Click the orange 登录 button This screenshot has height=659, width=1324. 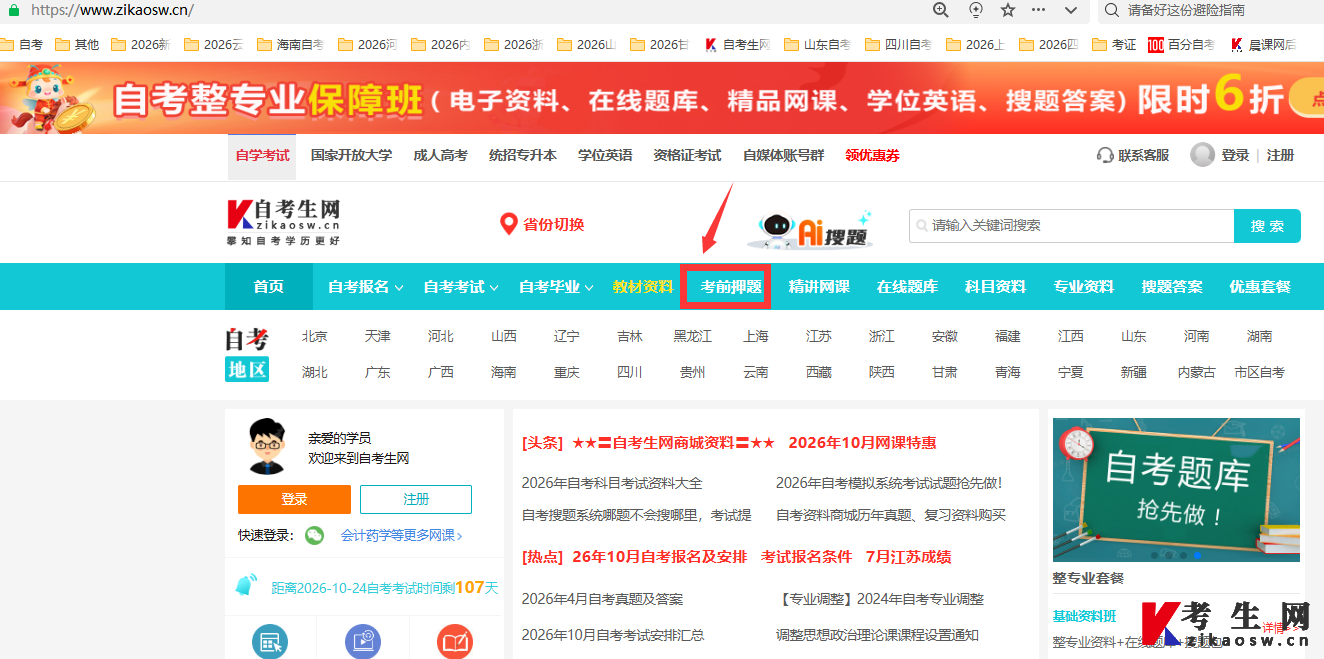[294, 499]
